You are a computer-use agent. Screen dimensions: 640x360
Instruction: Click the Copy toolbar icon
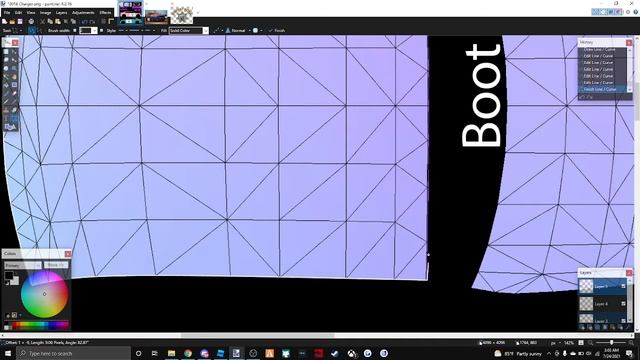(x=50, y=22)
